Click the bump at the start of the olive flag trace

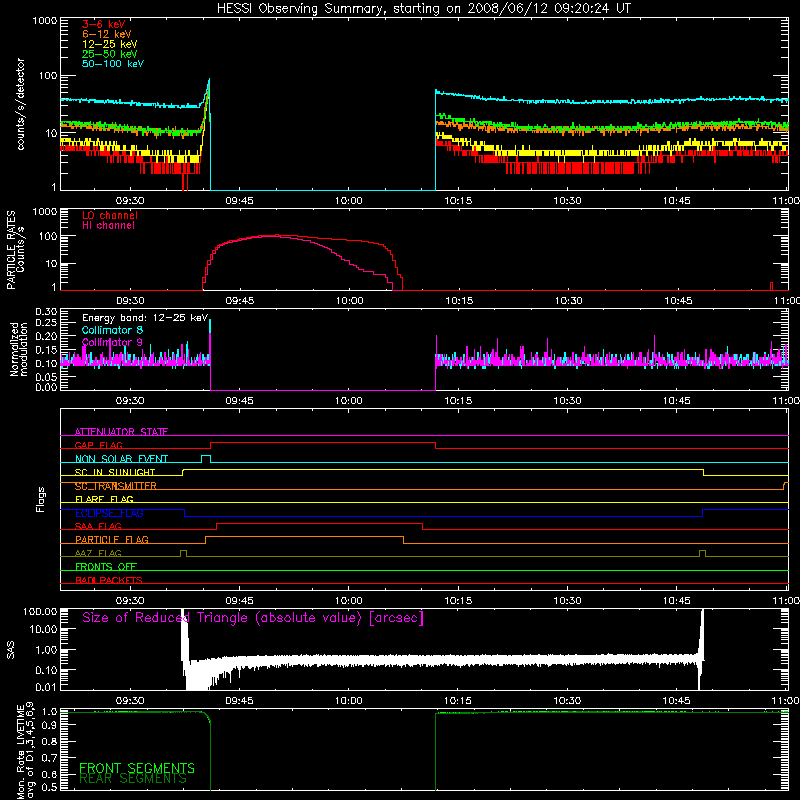point(184,553)
